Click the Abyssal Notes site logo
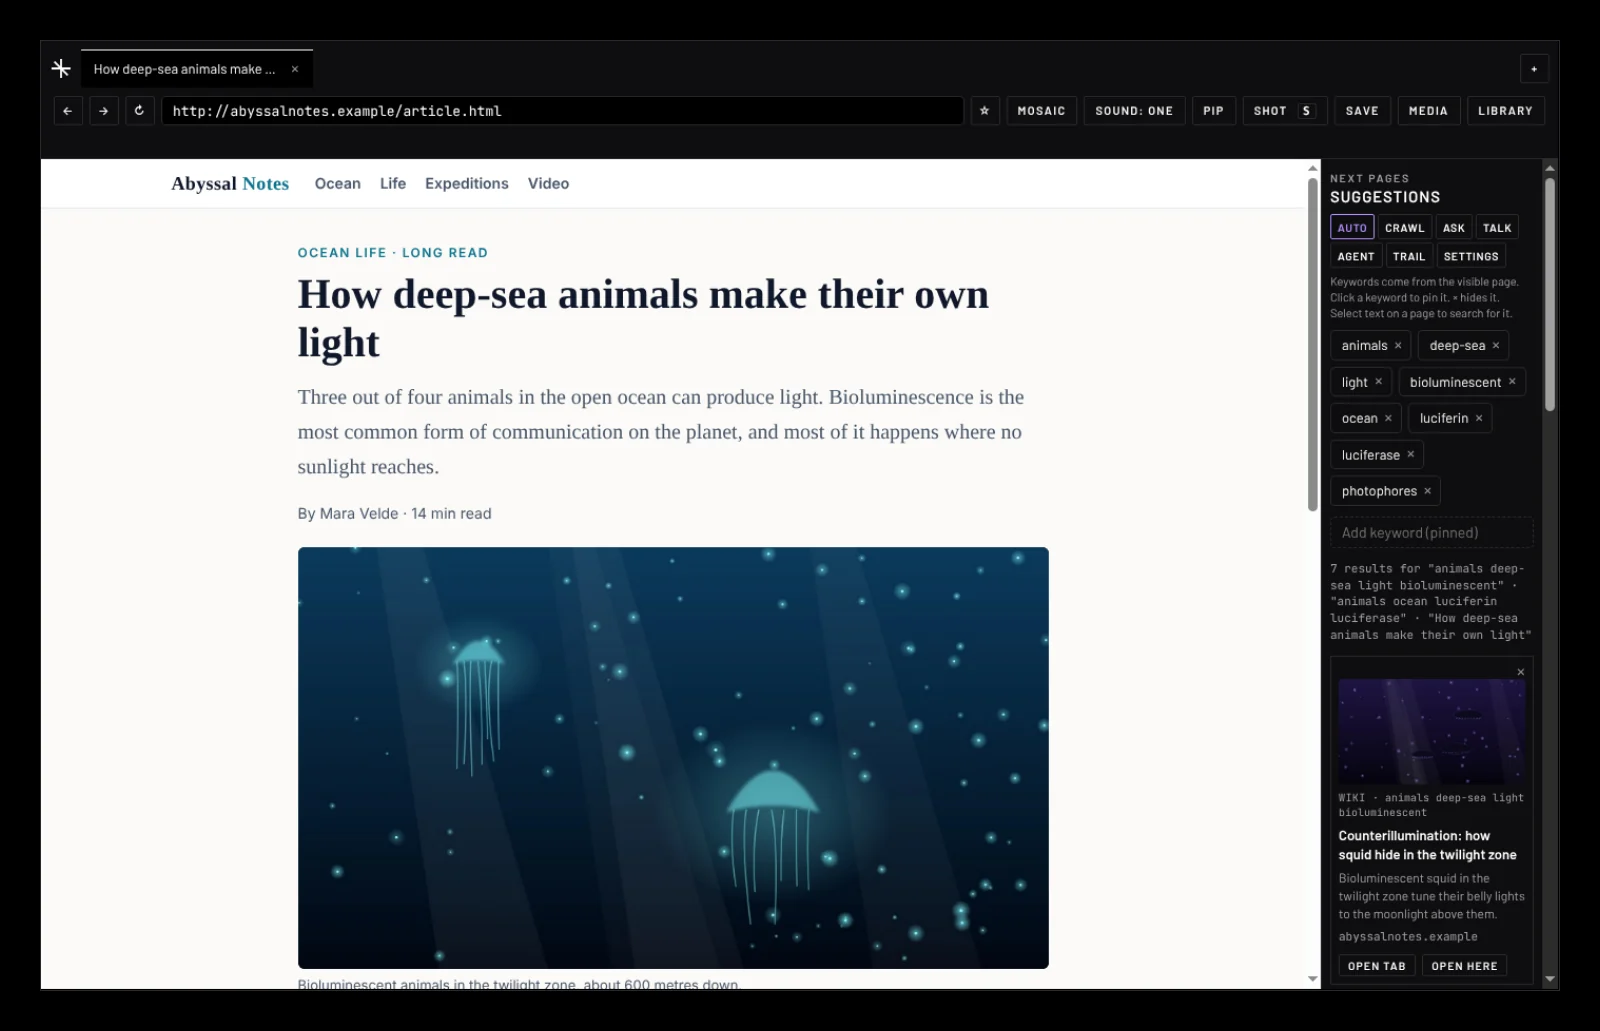1600x1031 pixels. pyautogui.click(x=230, y=184)
